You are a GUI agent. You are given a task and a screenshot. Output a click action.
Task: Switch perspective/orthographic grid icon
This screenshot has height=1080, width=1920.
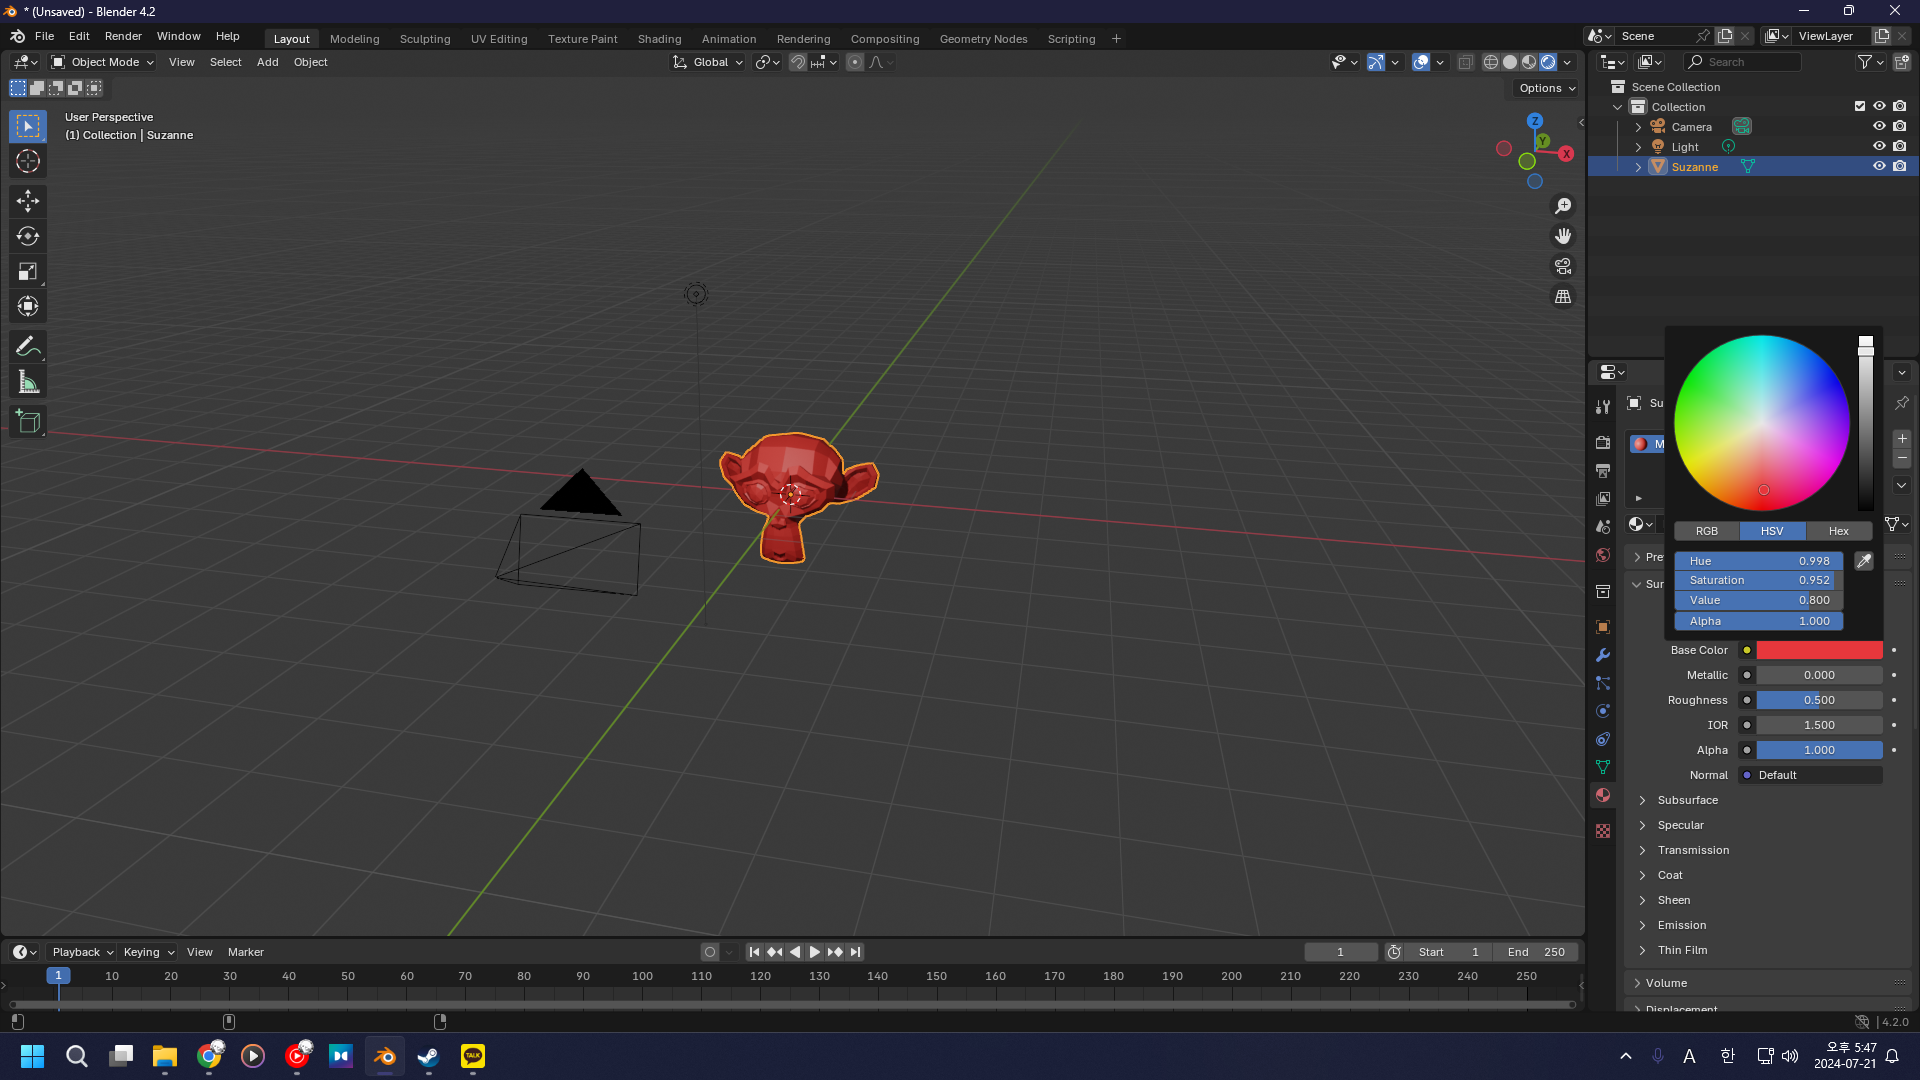1563,296
